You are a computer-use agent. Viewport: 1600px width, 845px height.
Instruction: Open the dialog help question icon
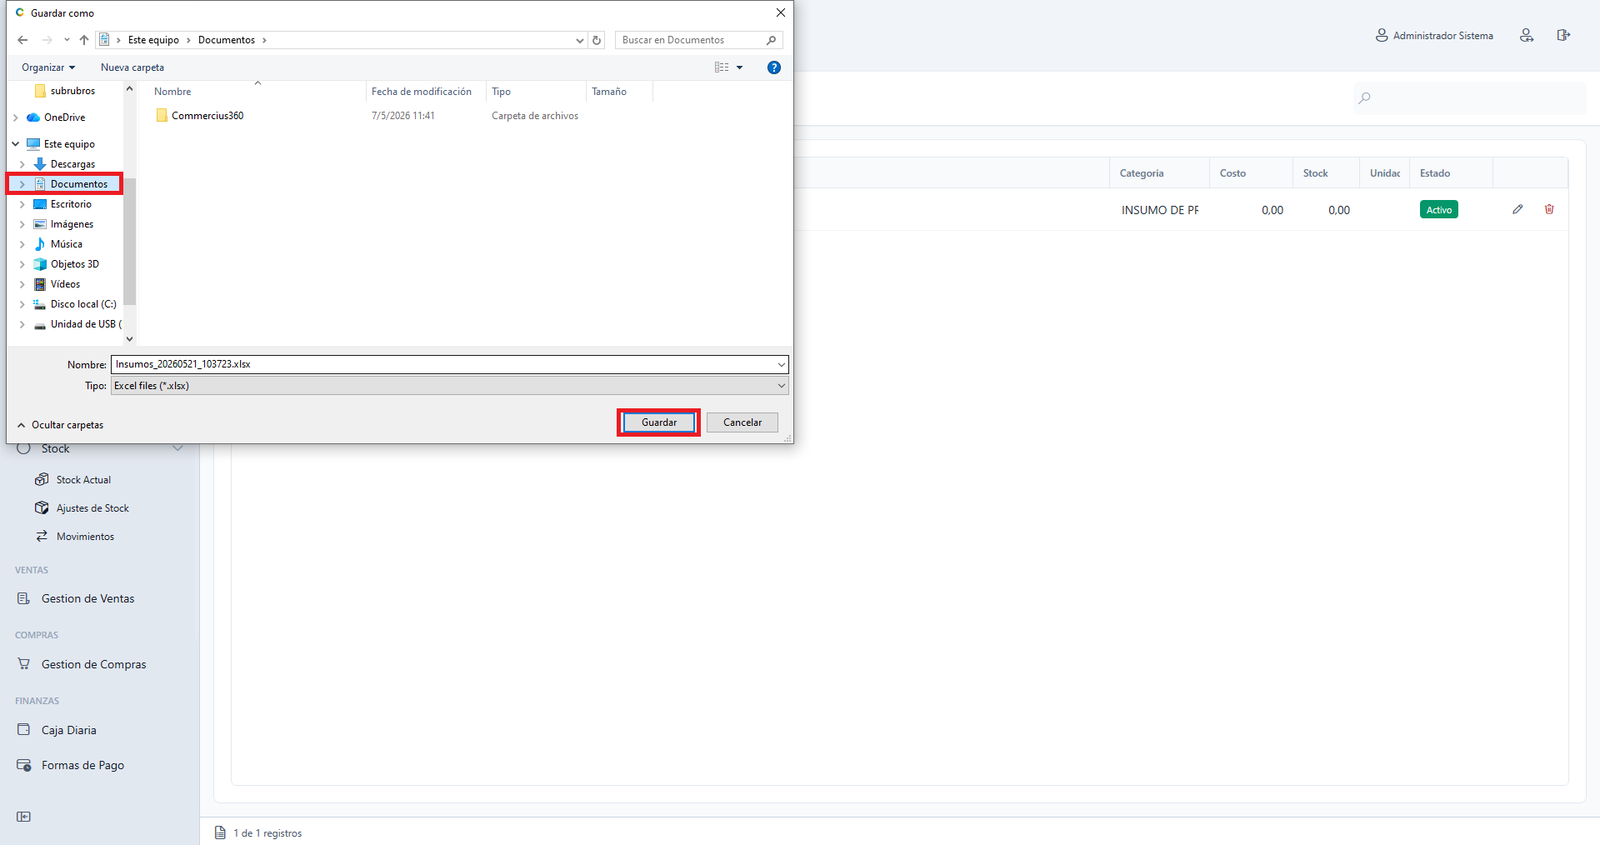pyautogui.click(x=774, y=68)
